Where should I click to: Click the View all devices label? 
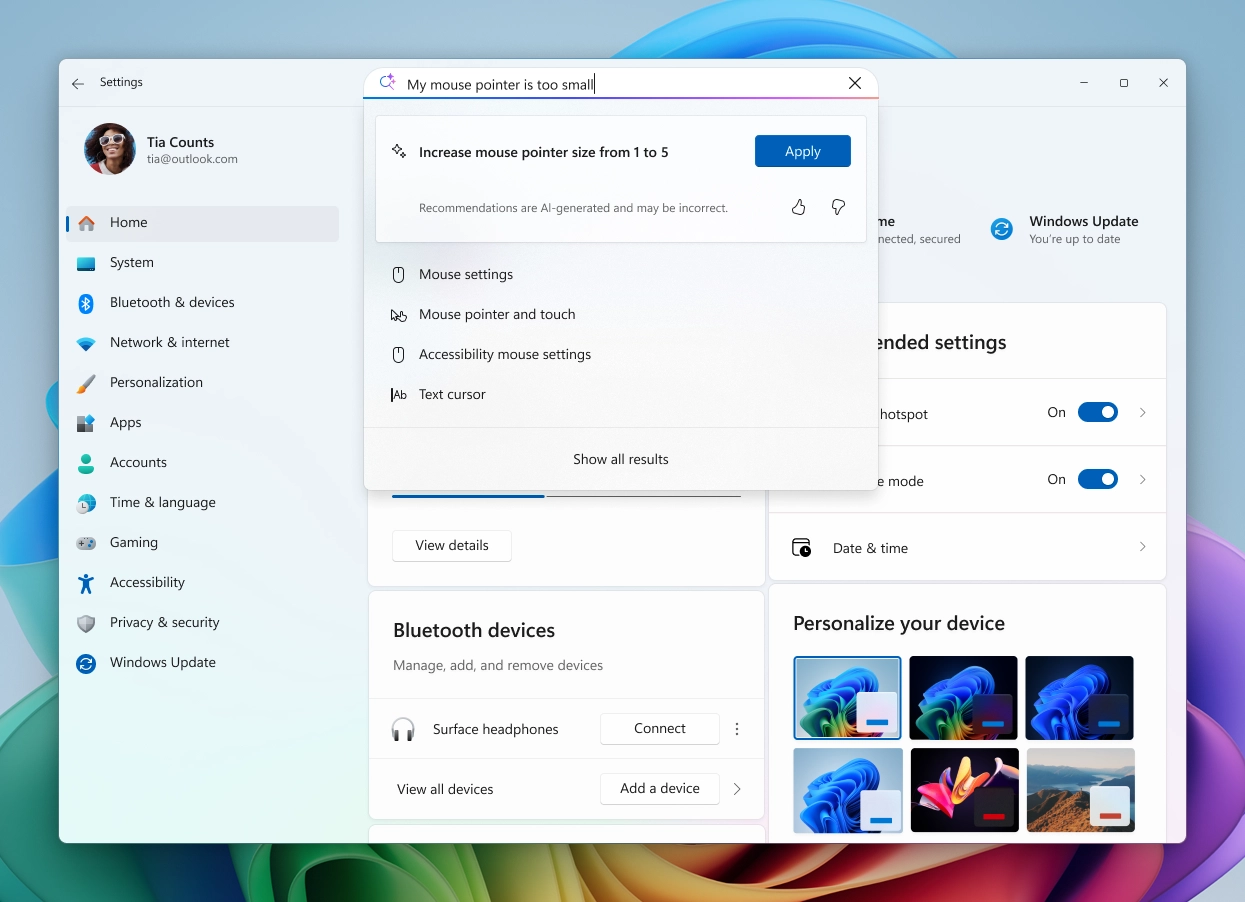[445, 789]
